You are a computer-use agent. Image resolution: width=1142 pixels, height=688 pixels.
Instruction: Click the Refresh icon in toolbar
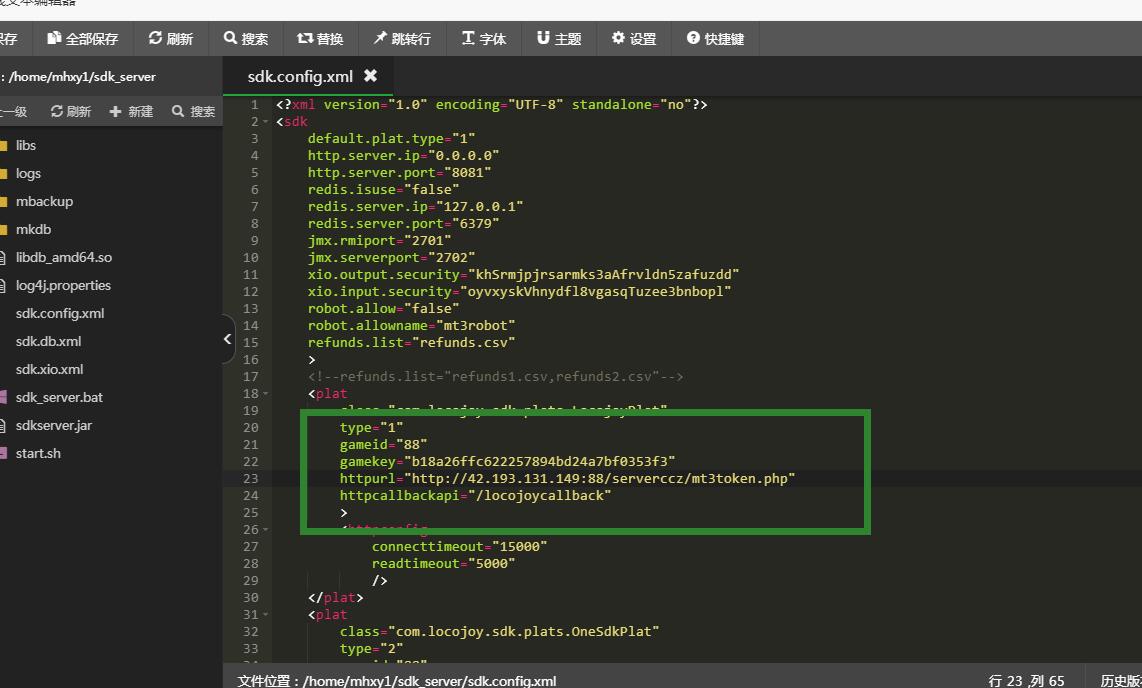pos(170,39)
